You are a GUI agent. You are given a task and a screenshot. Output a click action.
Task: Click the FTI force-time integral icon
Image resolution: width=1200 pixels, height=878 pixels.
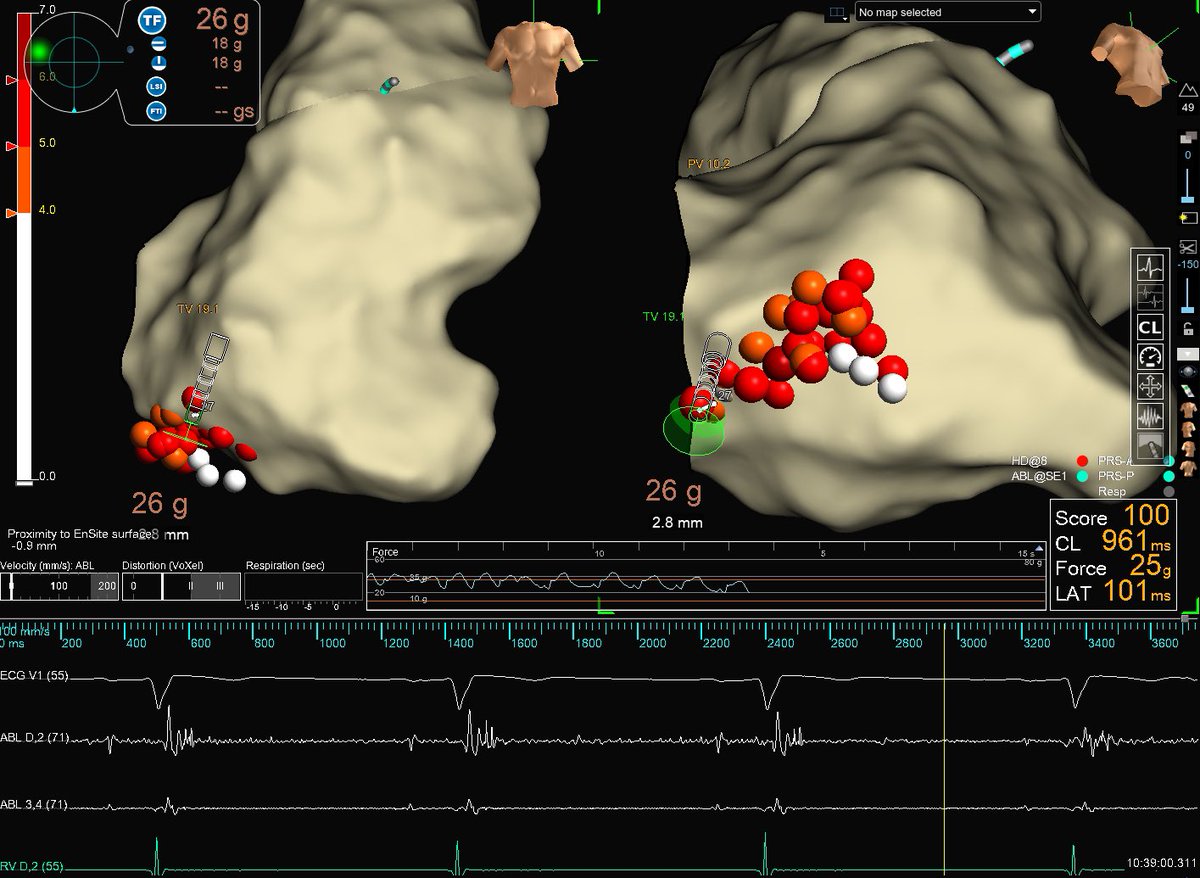click(156, 111)
